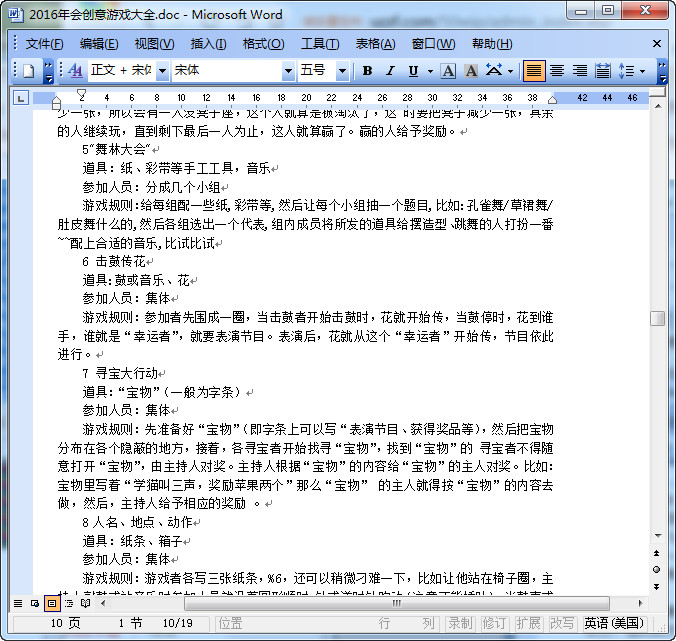The image size is (676, 641).
Task: Click the line spacing icon
Action: pos(626,71)
